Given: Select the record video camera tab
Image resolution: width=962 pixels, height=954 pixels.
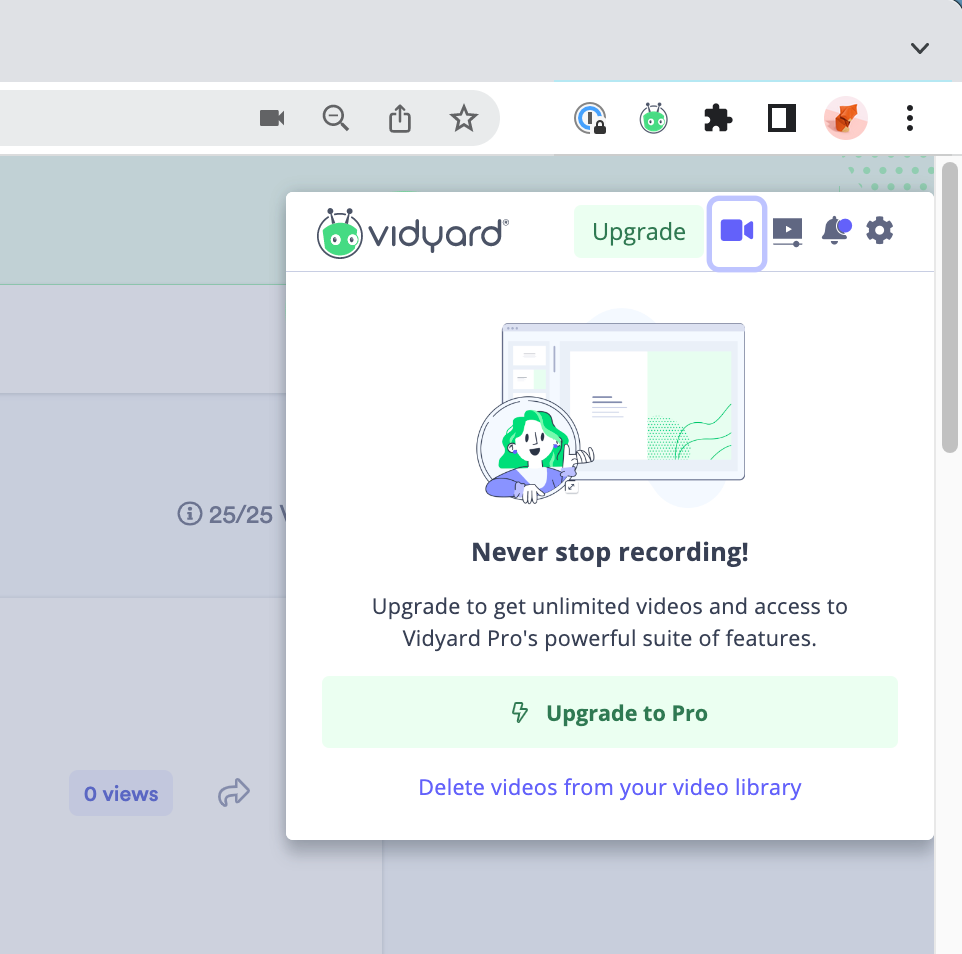Looking at the screenshot, I should point(737,232).
